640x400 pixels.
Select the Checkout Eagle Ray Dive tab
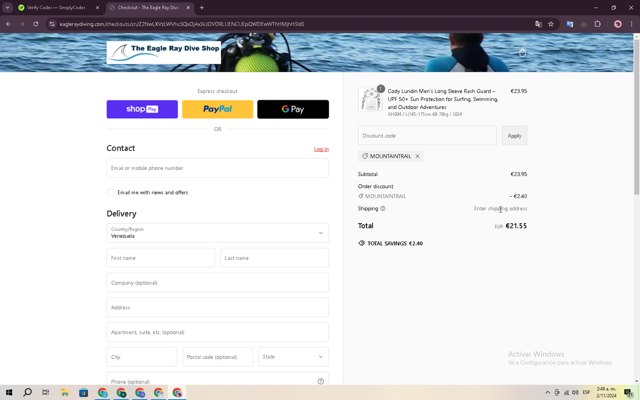[x=148, y=7]
